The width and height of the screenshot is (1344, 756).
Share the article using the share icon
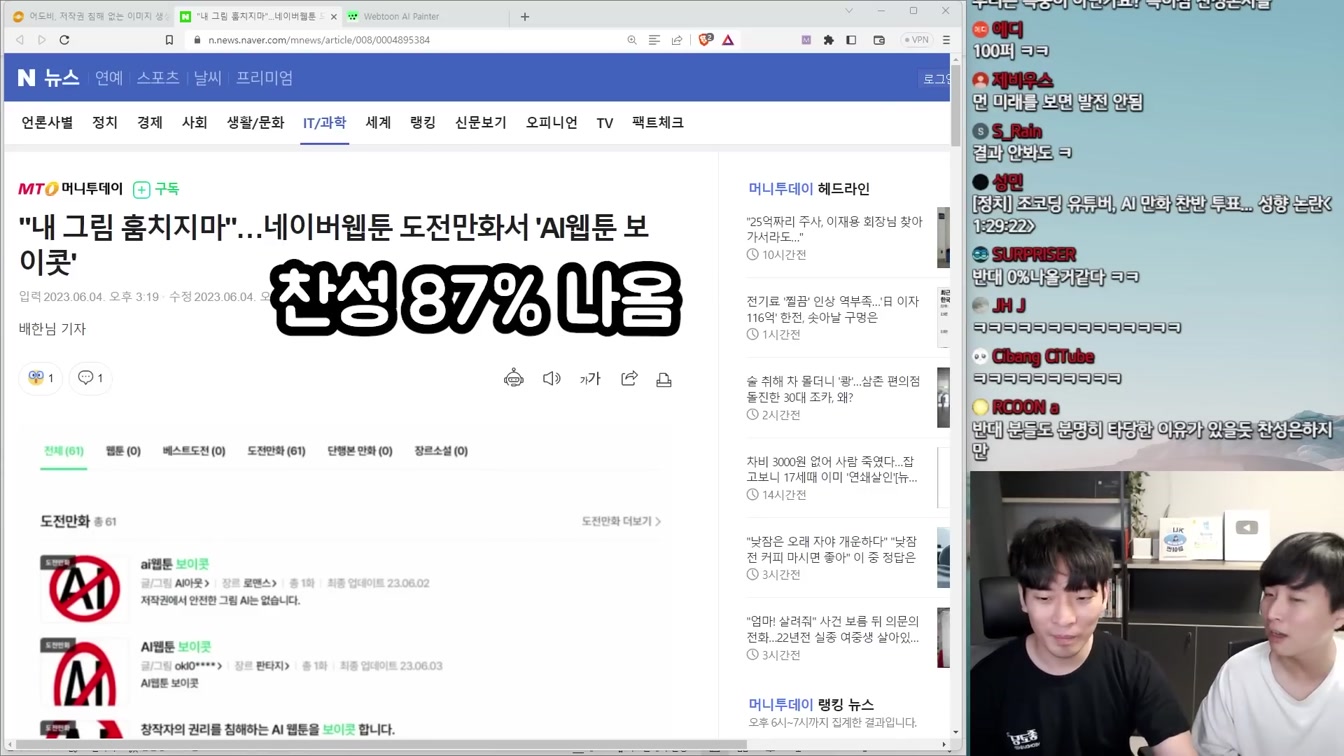(629, 378)
